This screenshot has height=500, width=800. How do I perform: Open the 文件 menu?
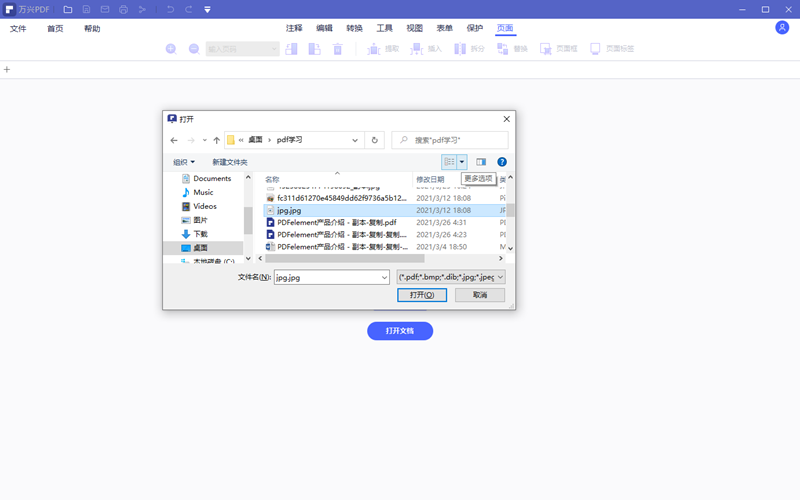18,29
